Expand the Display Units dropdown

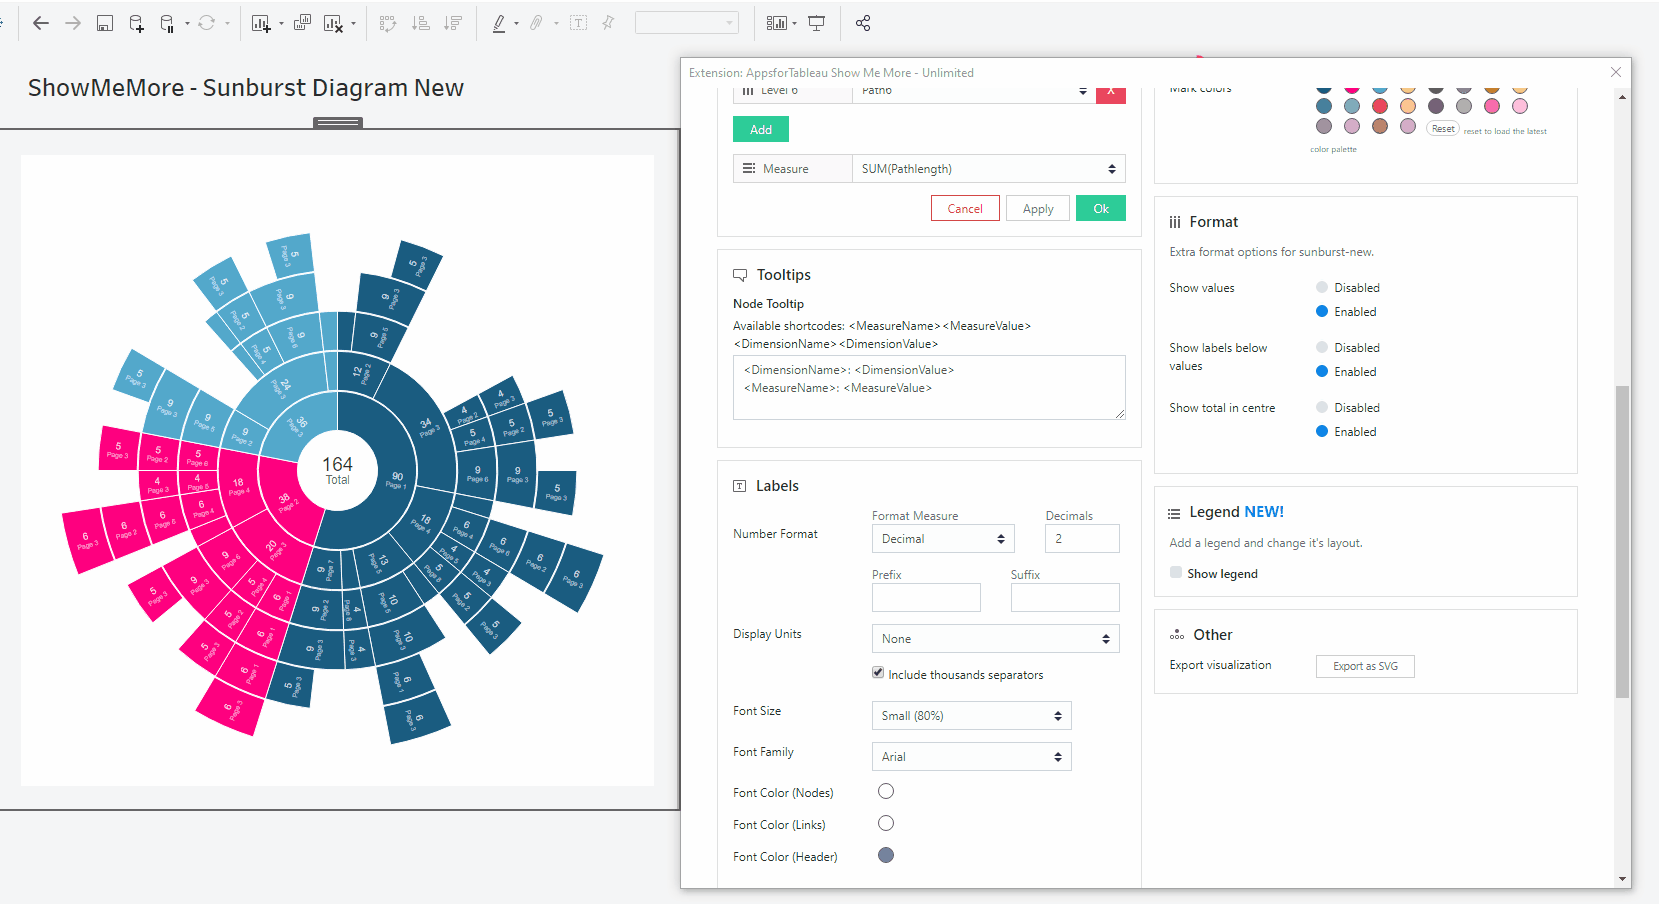[994, 639]
